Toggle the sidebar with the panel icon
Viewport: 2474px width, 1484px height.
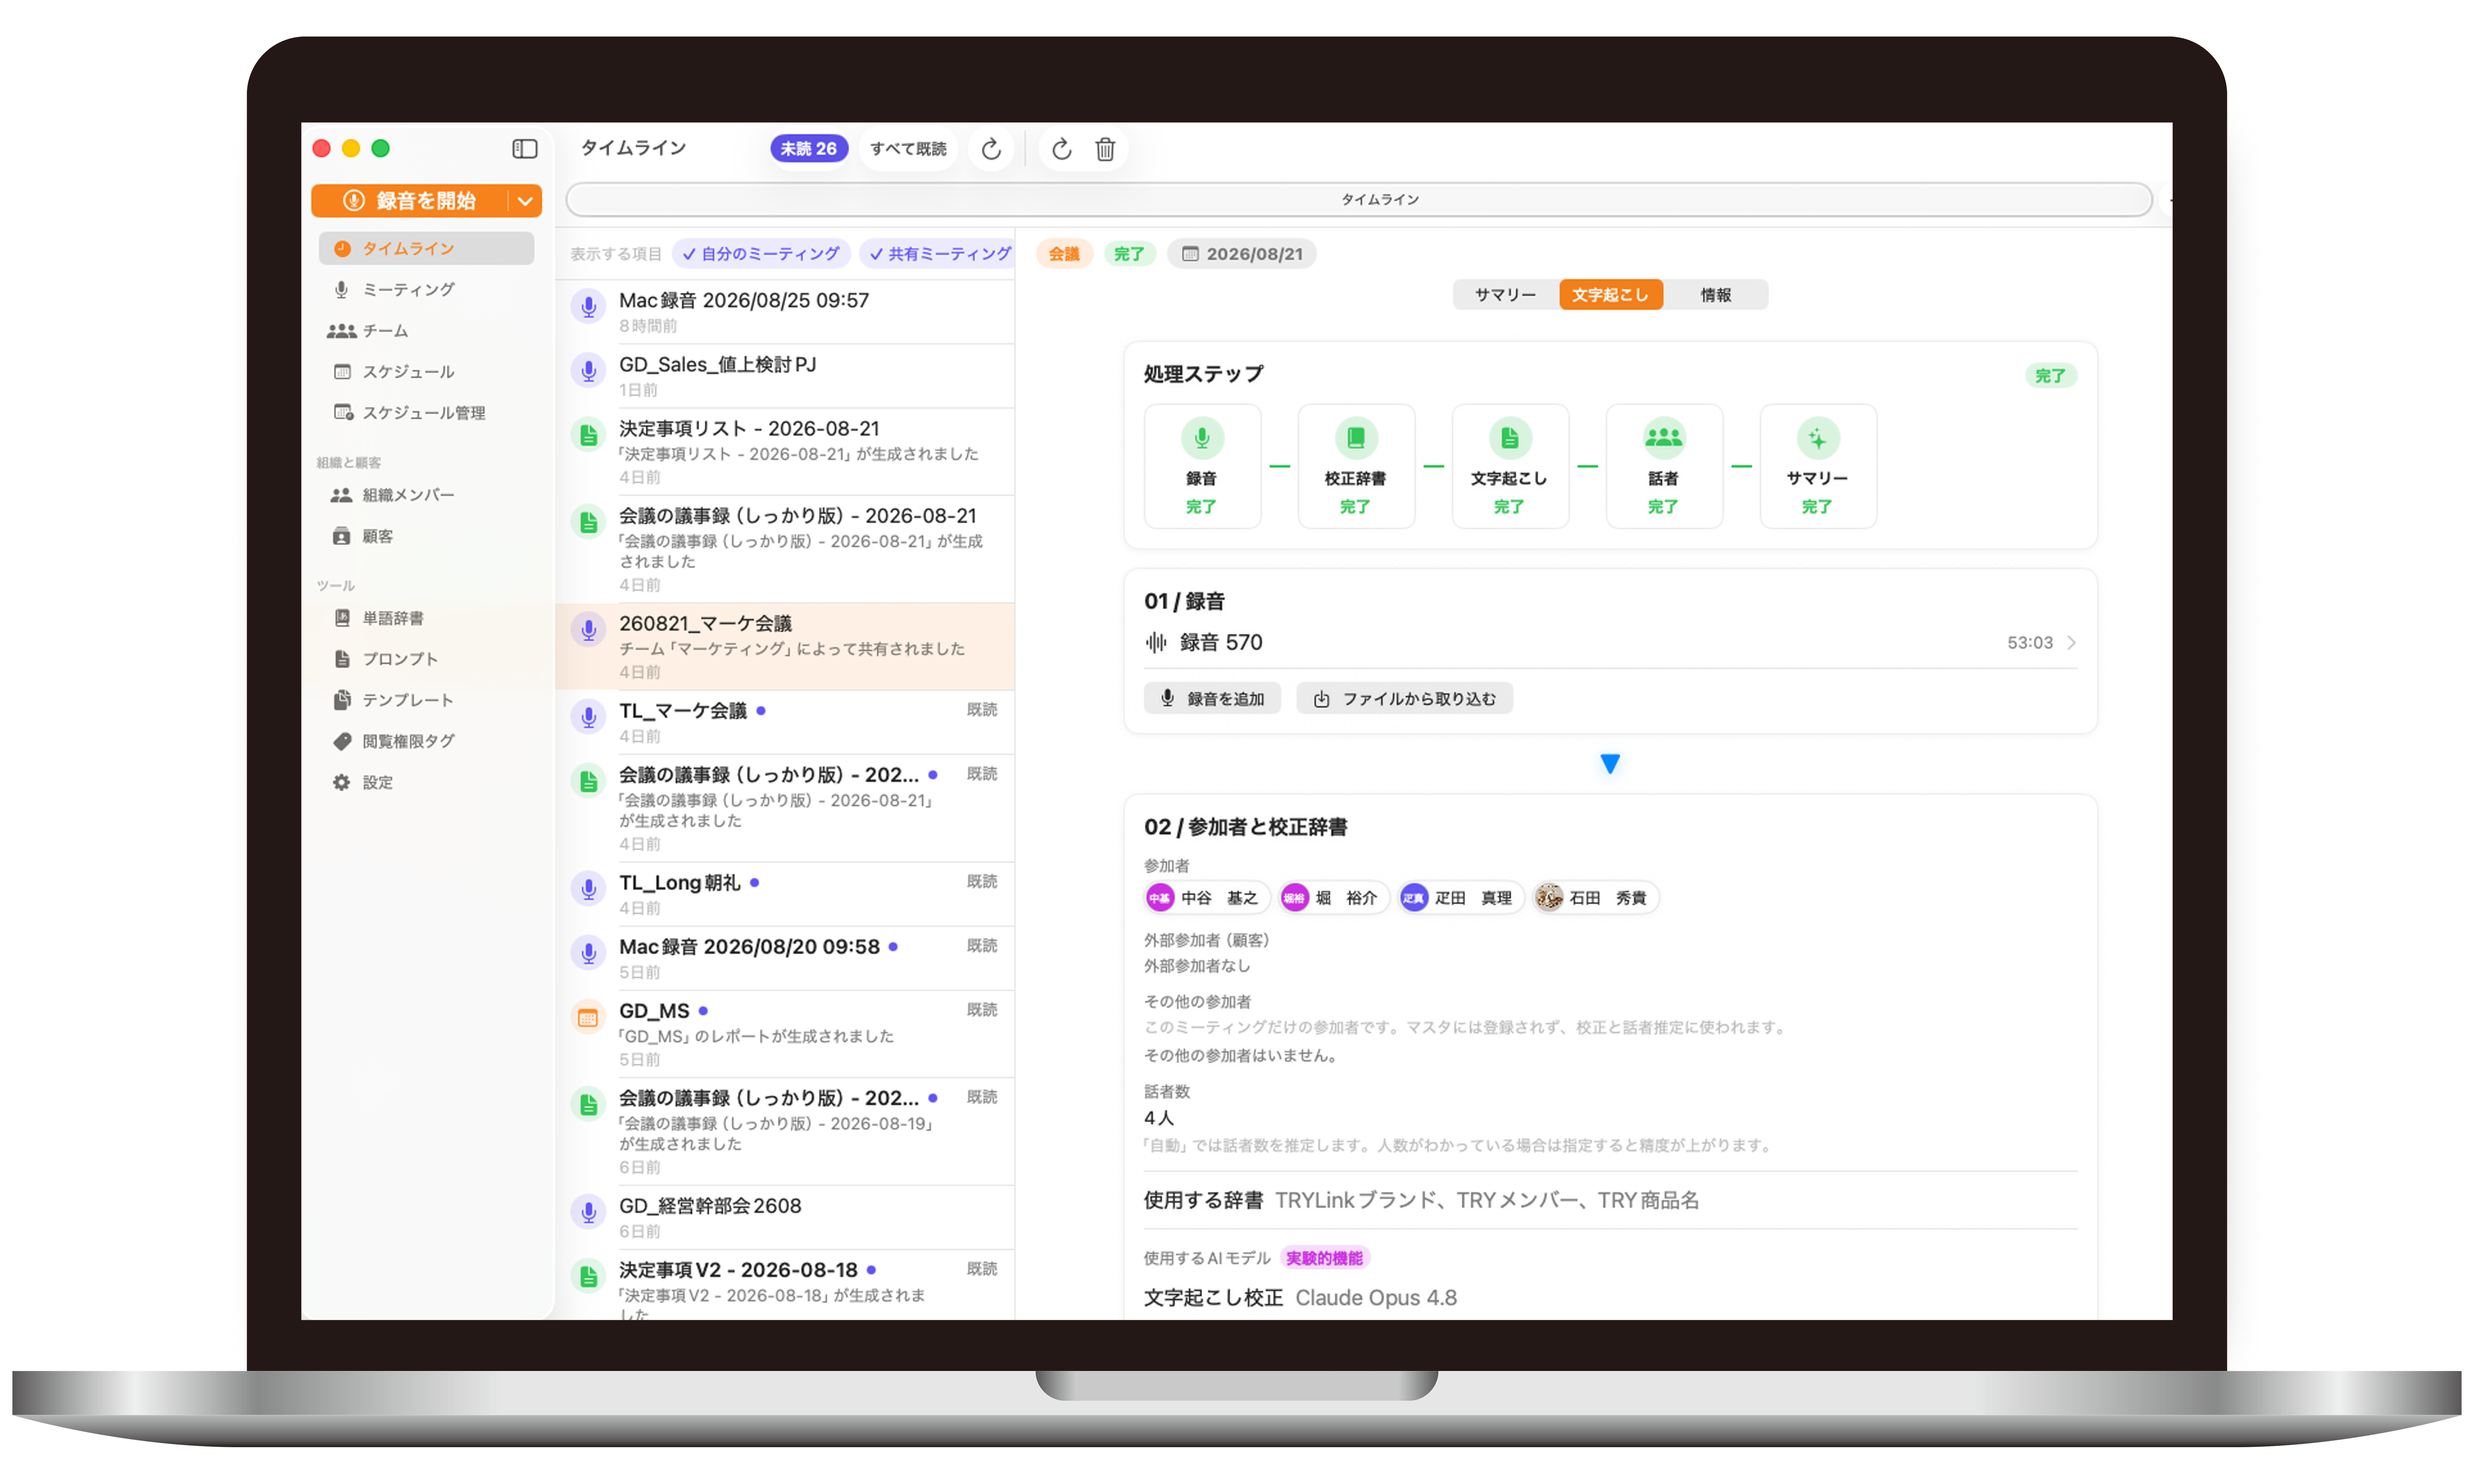525,149
